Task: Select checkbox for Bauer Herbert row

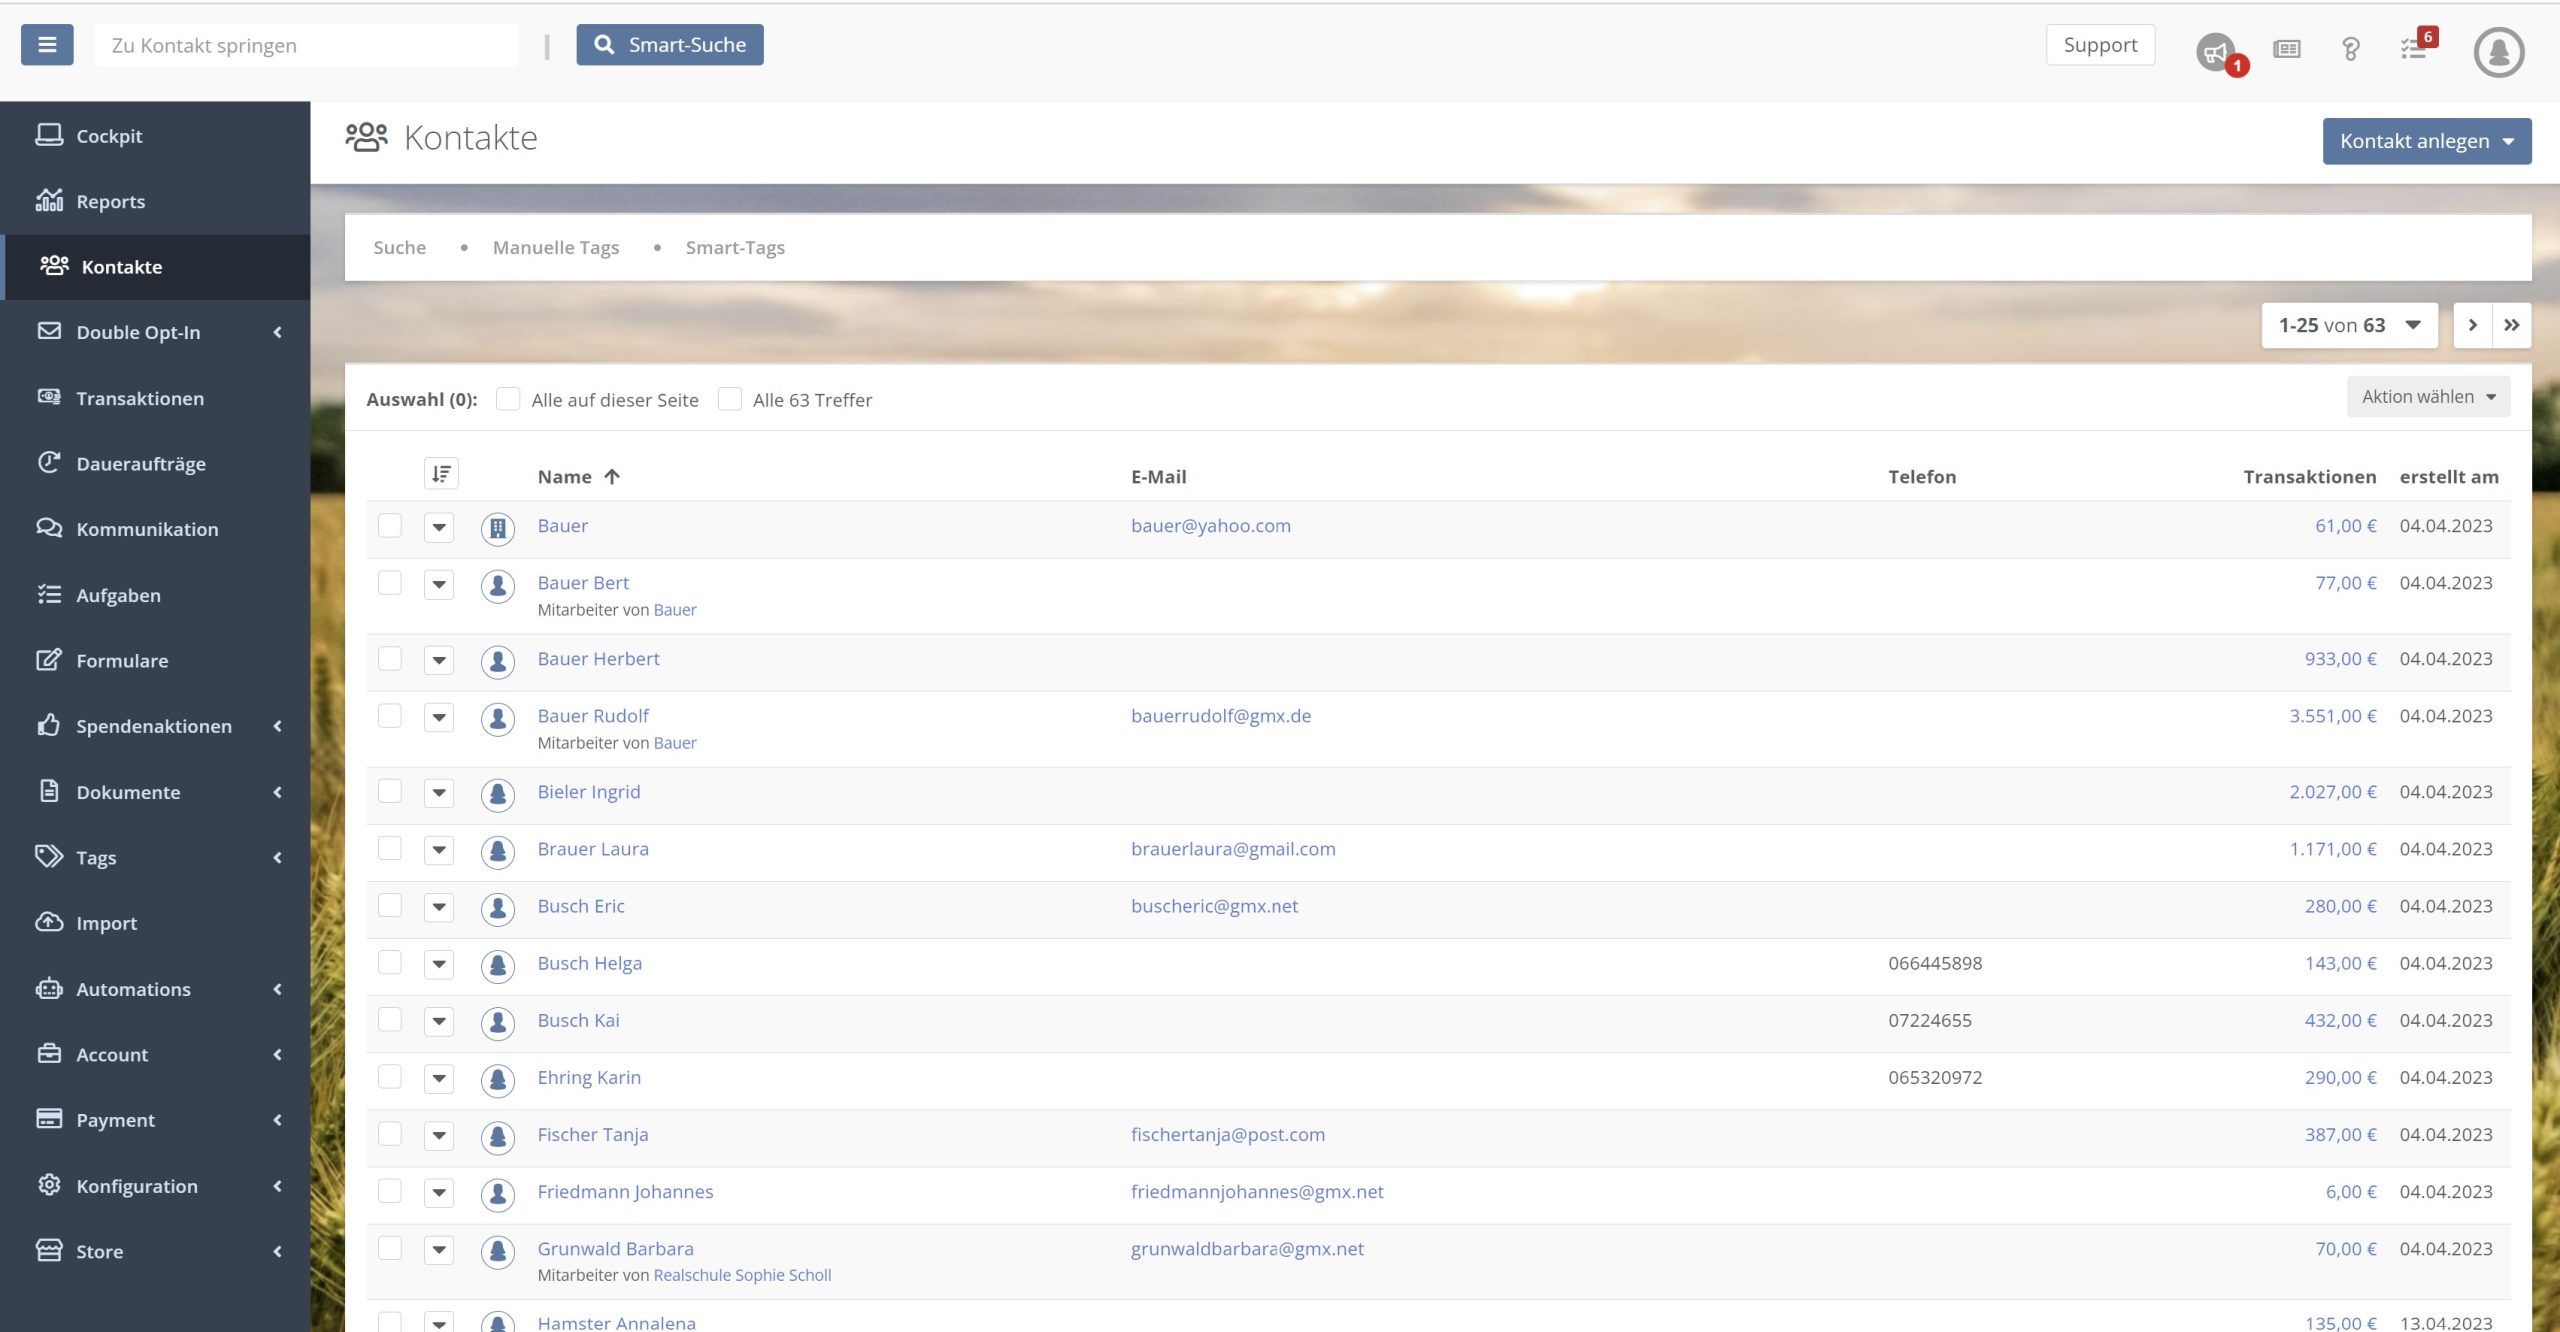Action: [390, 659]
